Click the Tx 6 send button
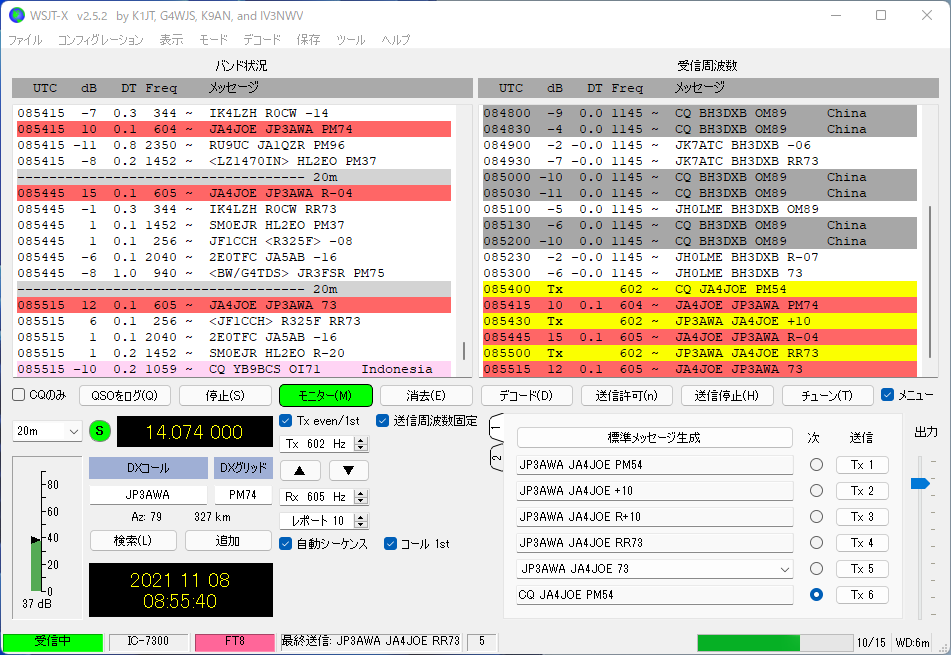 [x=862, y=595]
